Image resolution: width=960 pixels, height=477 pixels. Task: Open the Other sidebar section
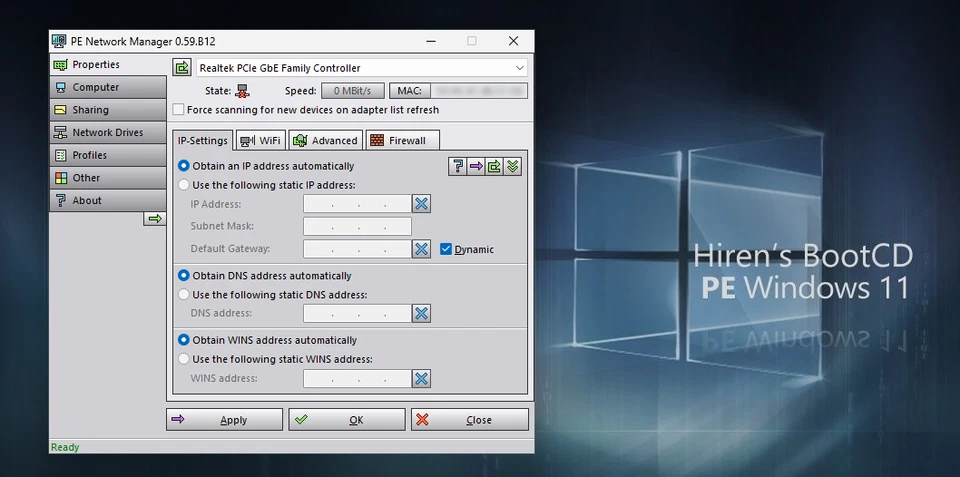coord(108,178)
